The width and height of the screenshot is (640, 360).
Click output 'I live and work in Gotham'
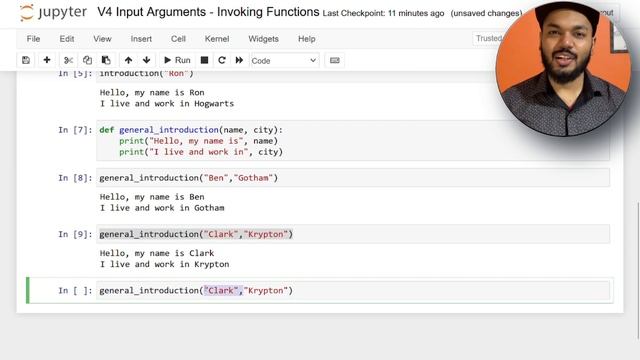(x=162, y=208)
